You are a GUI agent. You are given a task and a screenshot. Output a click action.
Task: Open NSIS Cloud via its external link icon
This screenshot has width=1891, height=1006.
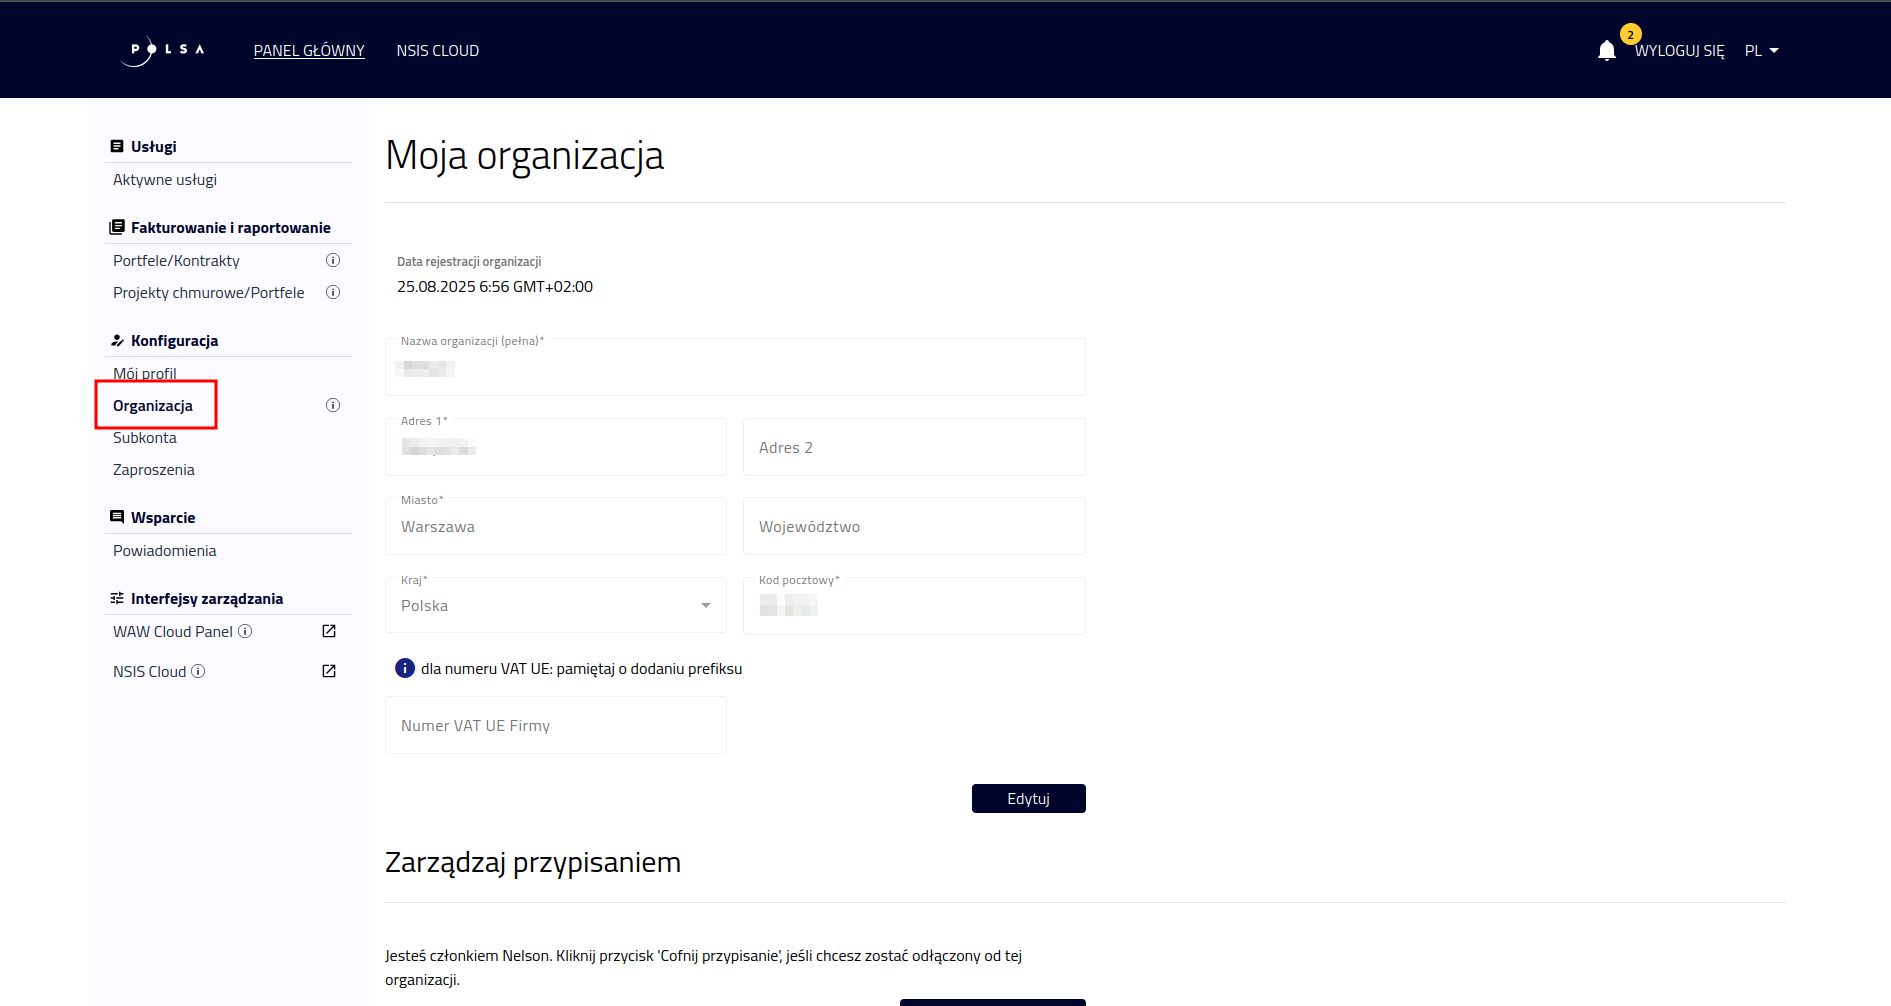point(328,671)
